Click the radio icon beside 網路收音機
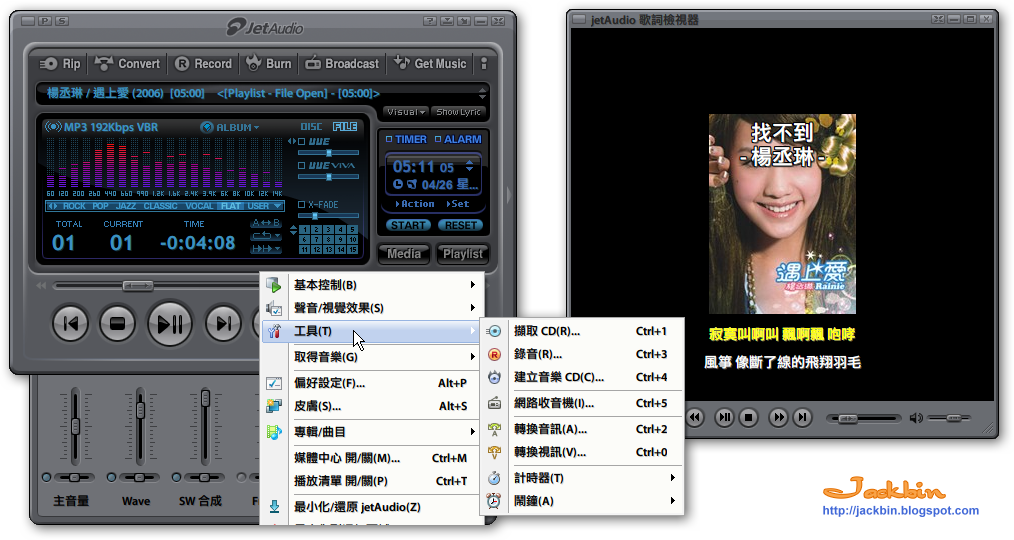Viewport: 1014px width, 540px height. pos(494,403)
